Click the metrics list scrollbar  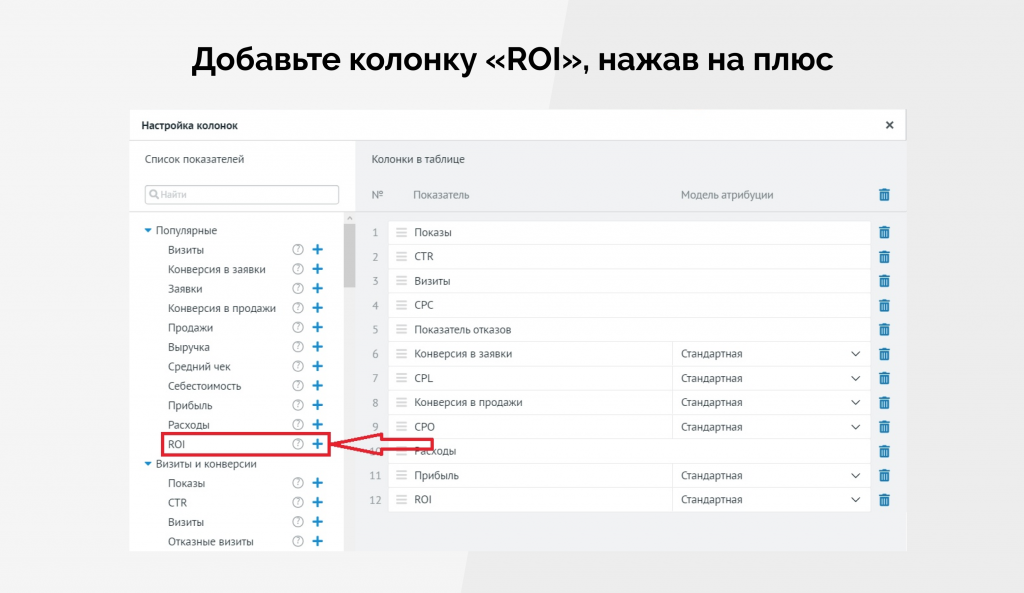[349, 256]
